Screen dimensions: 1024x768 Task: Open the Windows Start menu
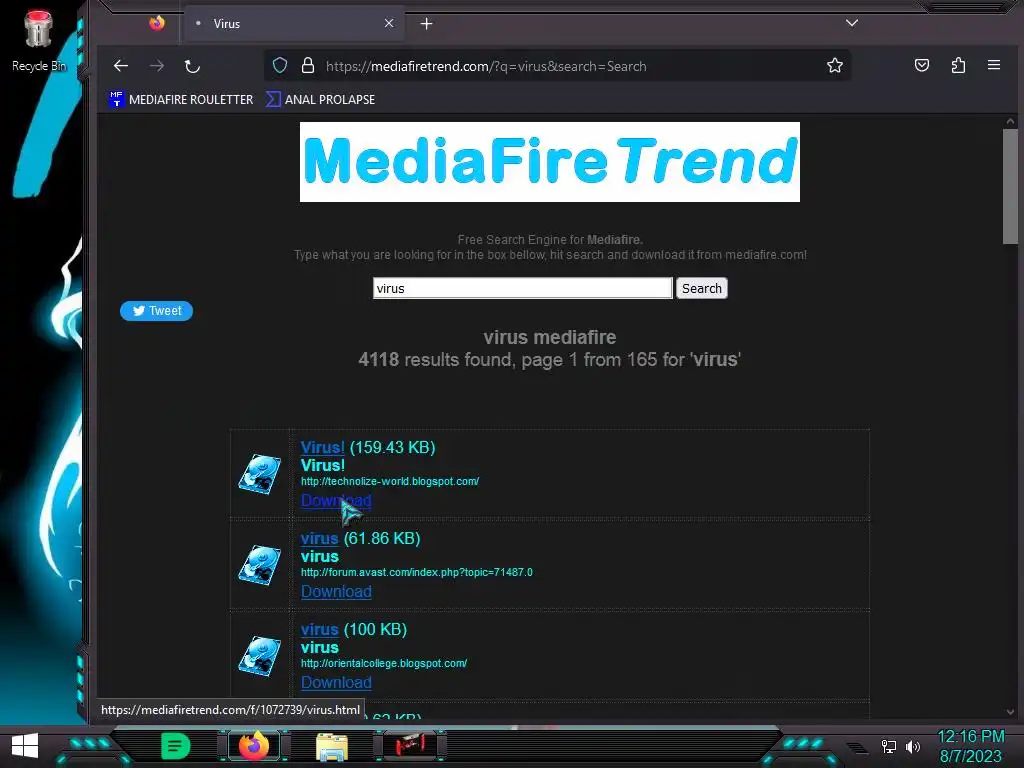click(25, 745)
